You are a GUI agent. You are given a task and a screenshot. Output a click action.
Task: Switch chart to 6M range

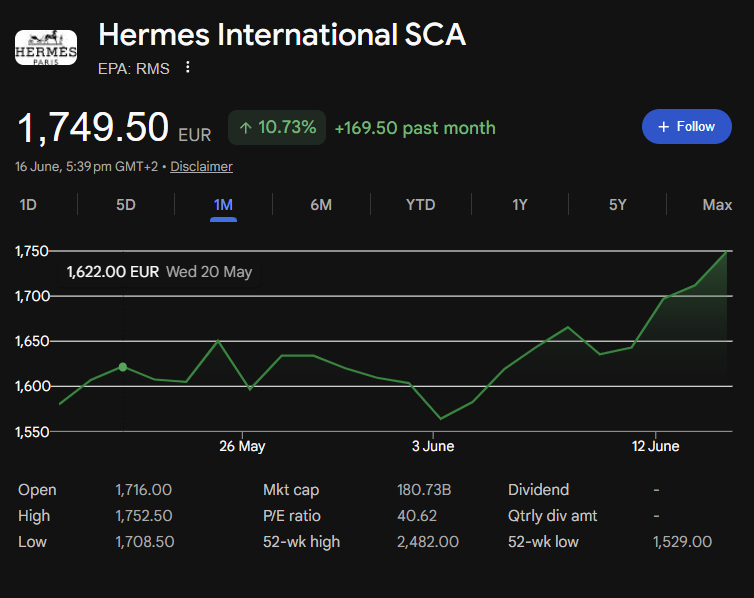click(x=321, y=205)
